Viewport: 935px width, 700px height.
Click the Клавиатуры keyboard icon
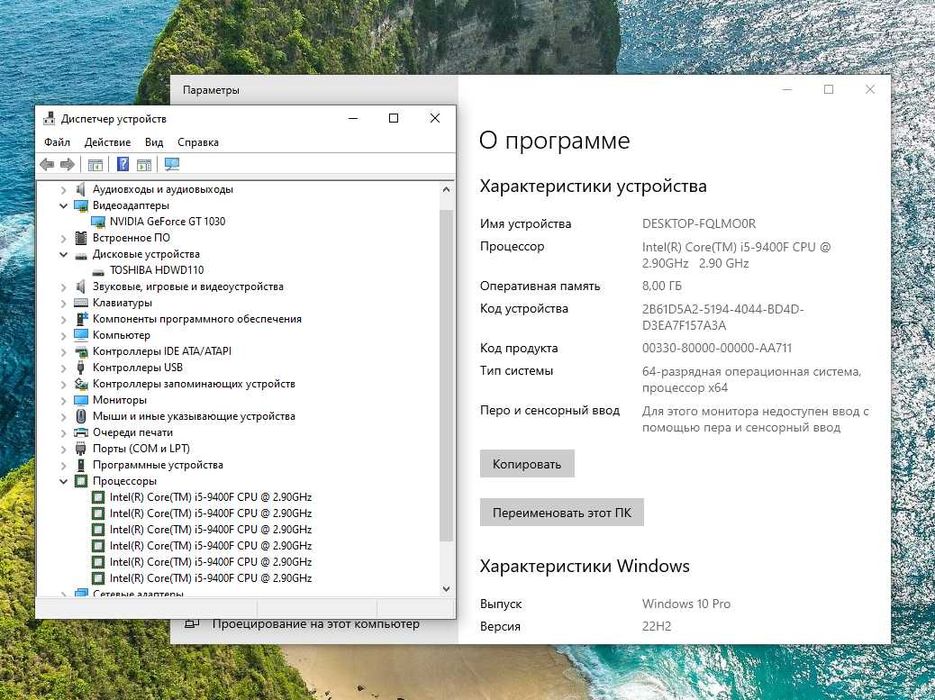(81, 302)
